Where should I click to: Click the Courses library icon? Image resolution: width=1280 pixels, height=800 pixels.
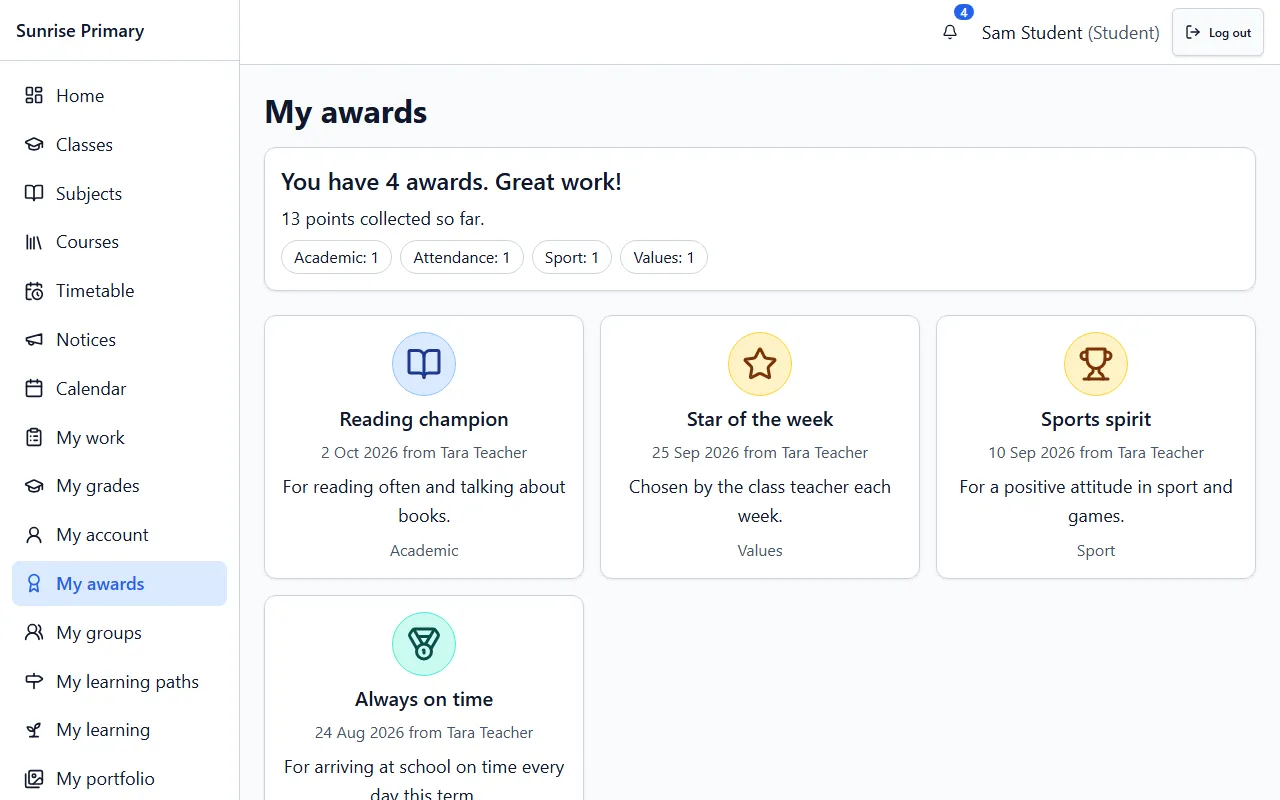[x=34, y=242]
